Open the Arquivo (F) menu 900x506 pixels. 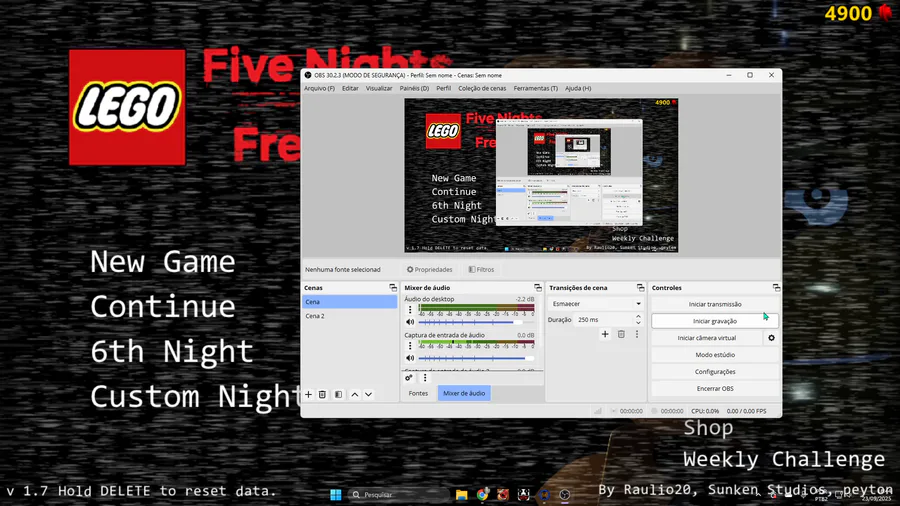click(x=319, y=88)
